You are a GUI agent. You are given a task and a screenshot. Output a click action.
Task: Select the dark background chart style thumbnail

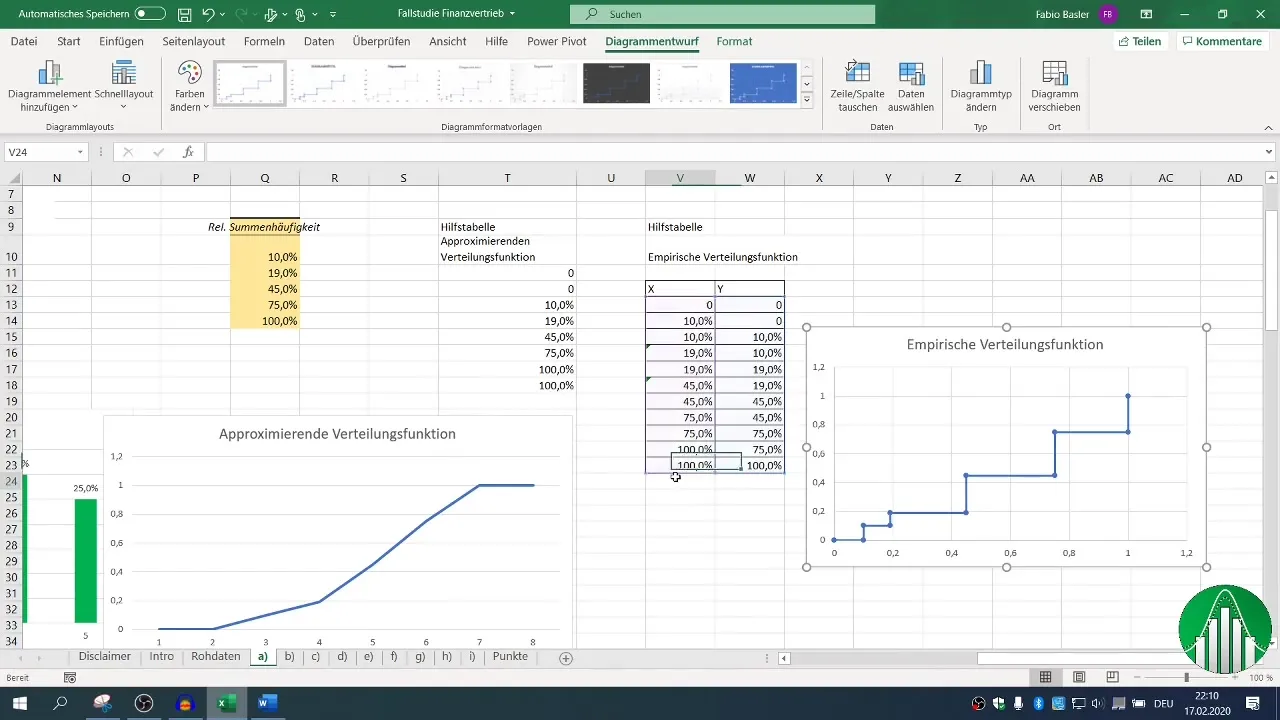point(616,83)
